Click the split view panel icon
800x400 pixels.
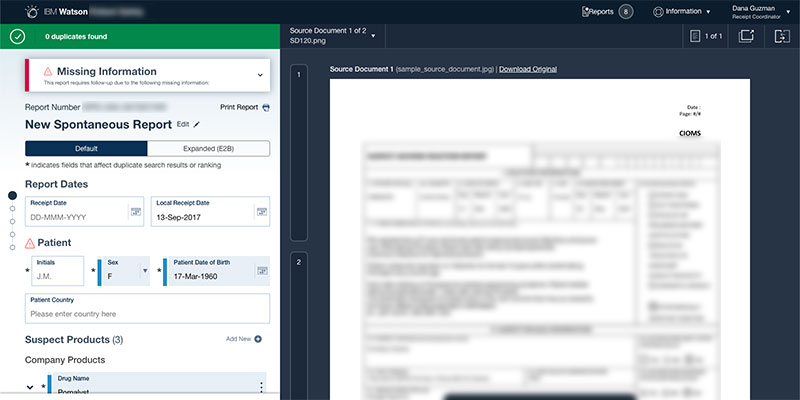(x=781, y=37)
